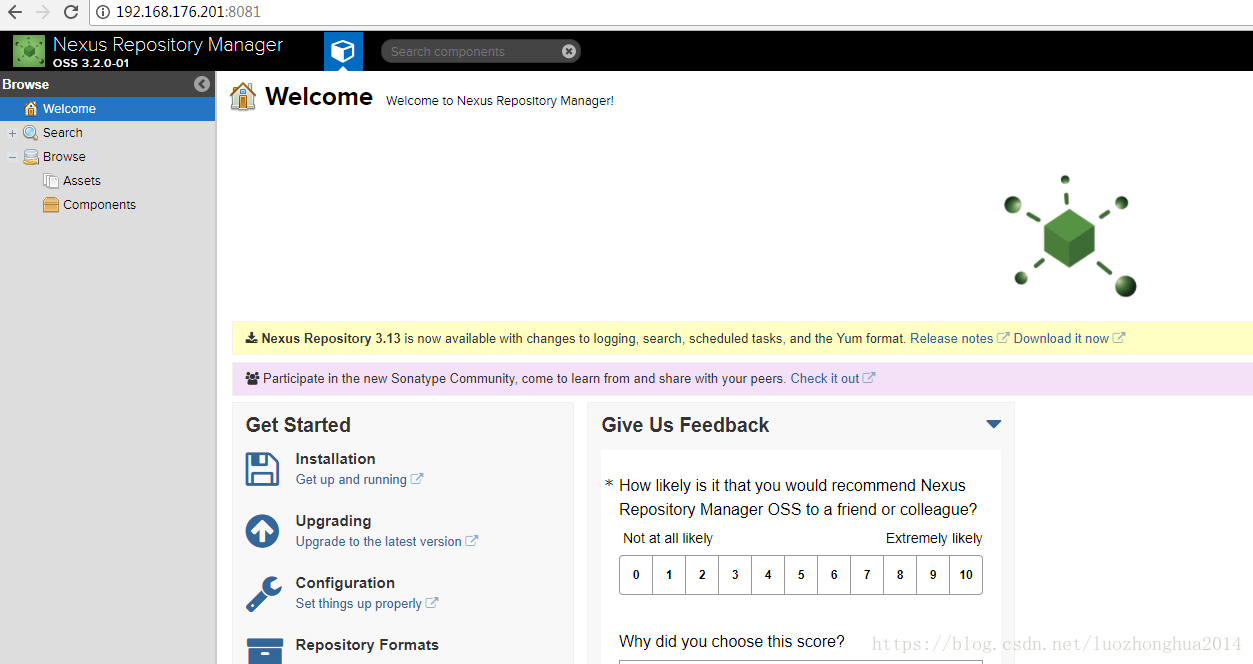Image resolution: width=1253 pixels, height=664 pixels.
Task: Select score 5 in feedback scale
Action: coord(801,575)
